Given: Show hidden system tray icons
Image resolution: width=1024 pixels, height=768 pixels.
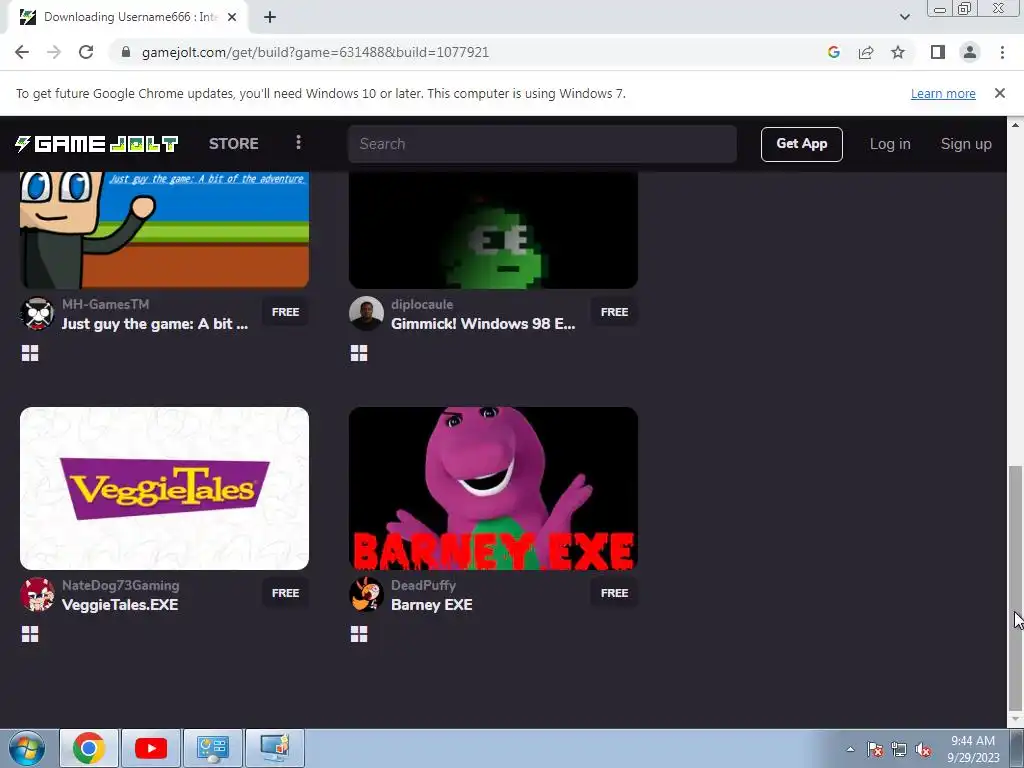Looking at the screenshot, I should (850, 749).
